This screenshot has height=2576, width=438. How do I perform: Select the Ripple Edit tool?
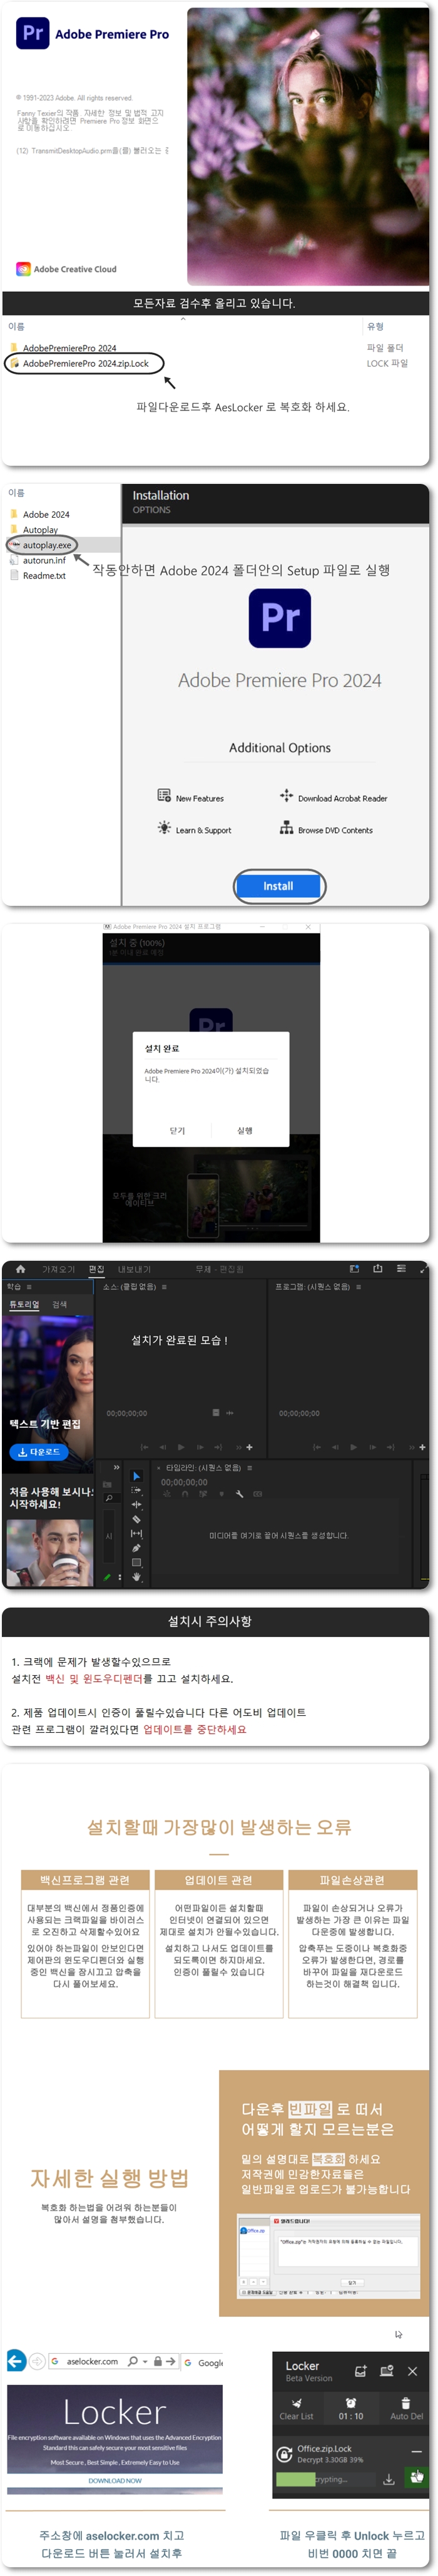(x=136, y=1504)
